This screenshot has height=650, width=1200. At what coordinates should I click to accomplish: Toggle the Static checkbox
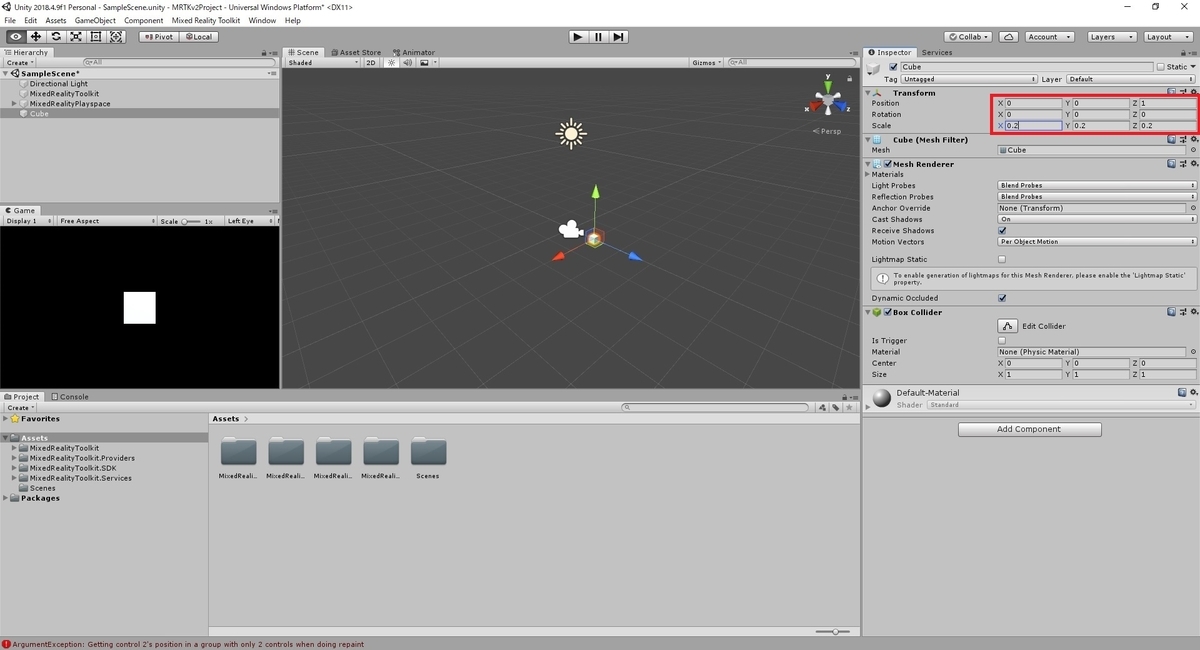1160,67
